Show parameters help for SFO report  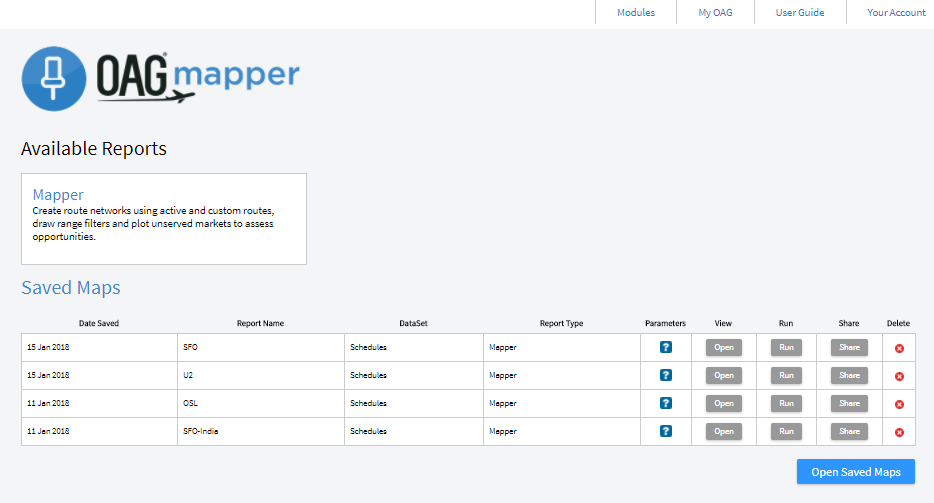pyautogui.click(x=666, y=347)
